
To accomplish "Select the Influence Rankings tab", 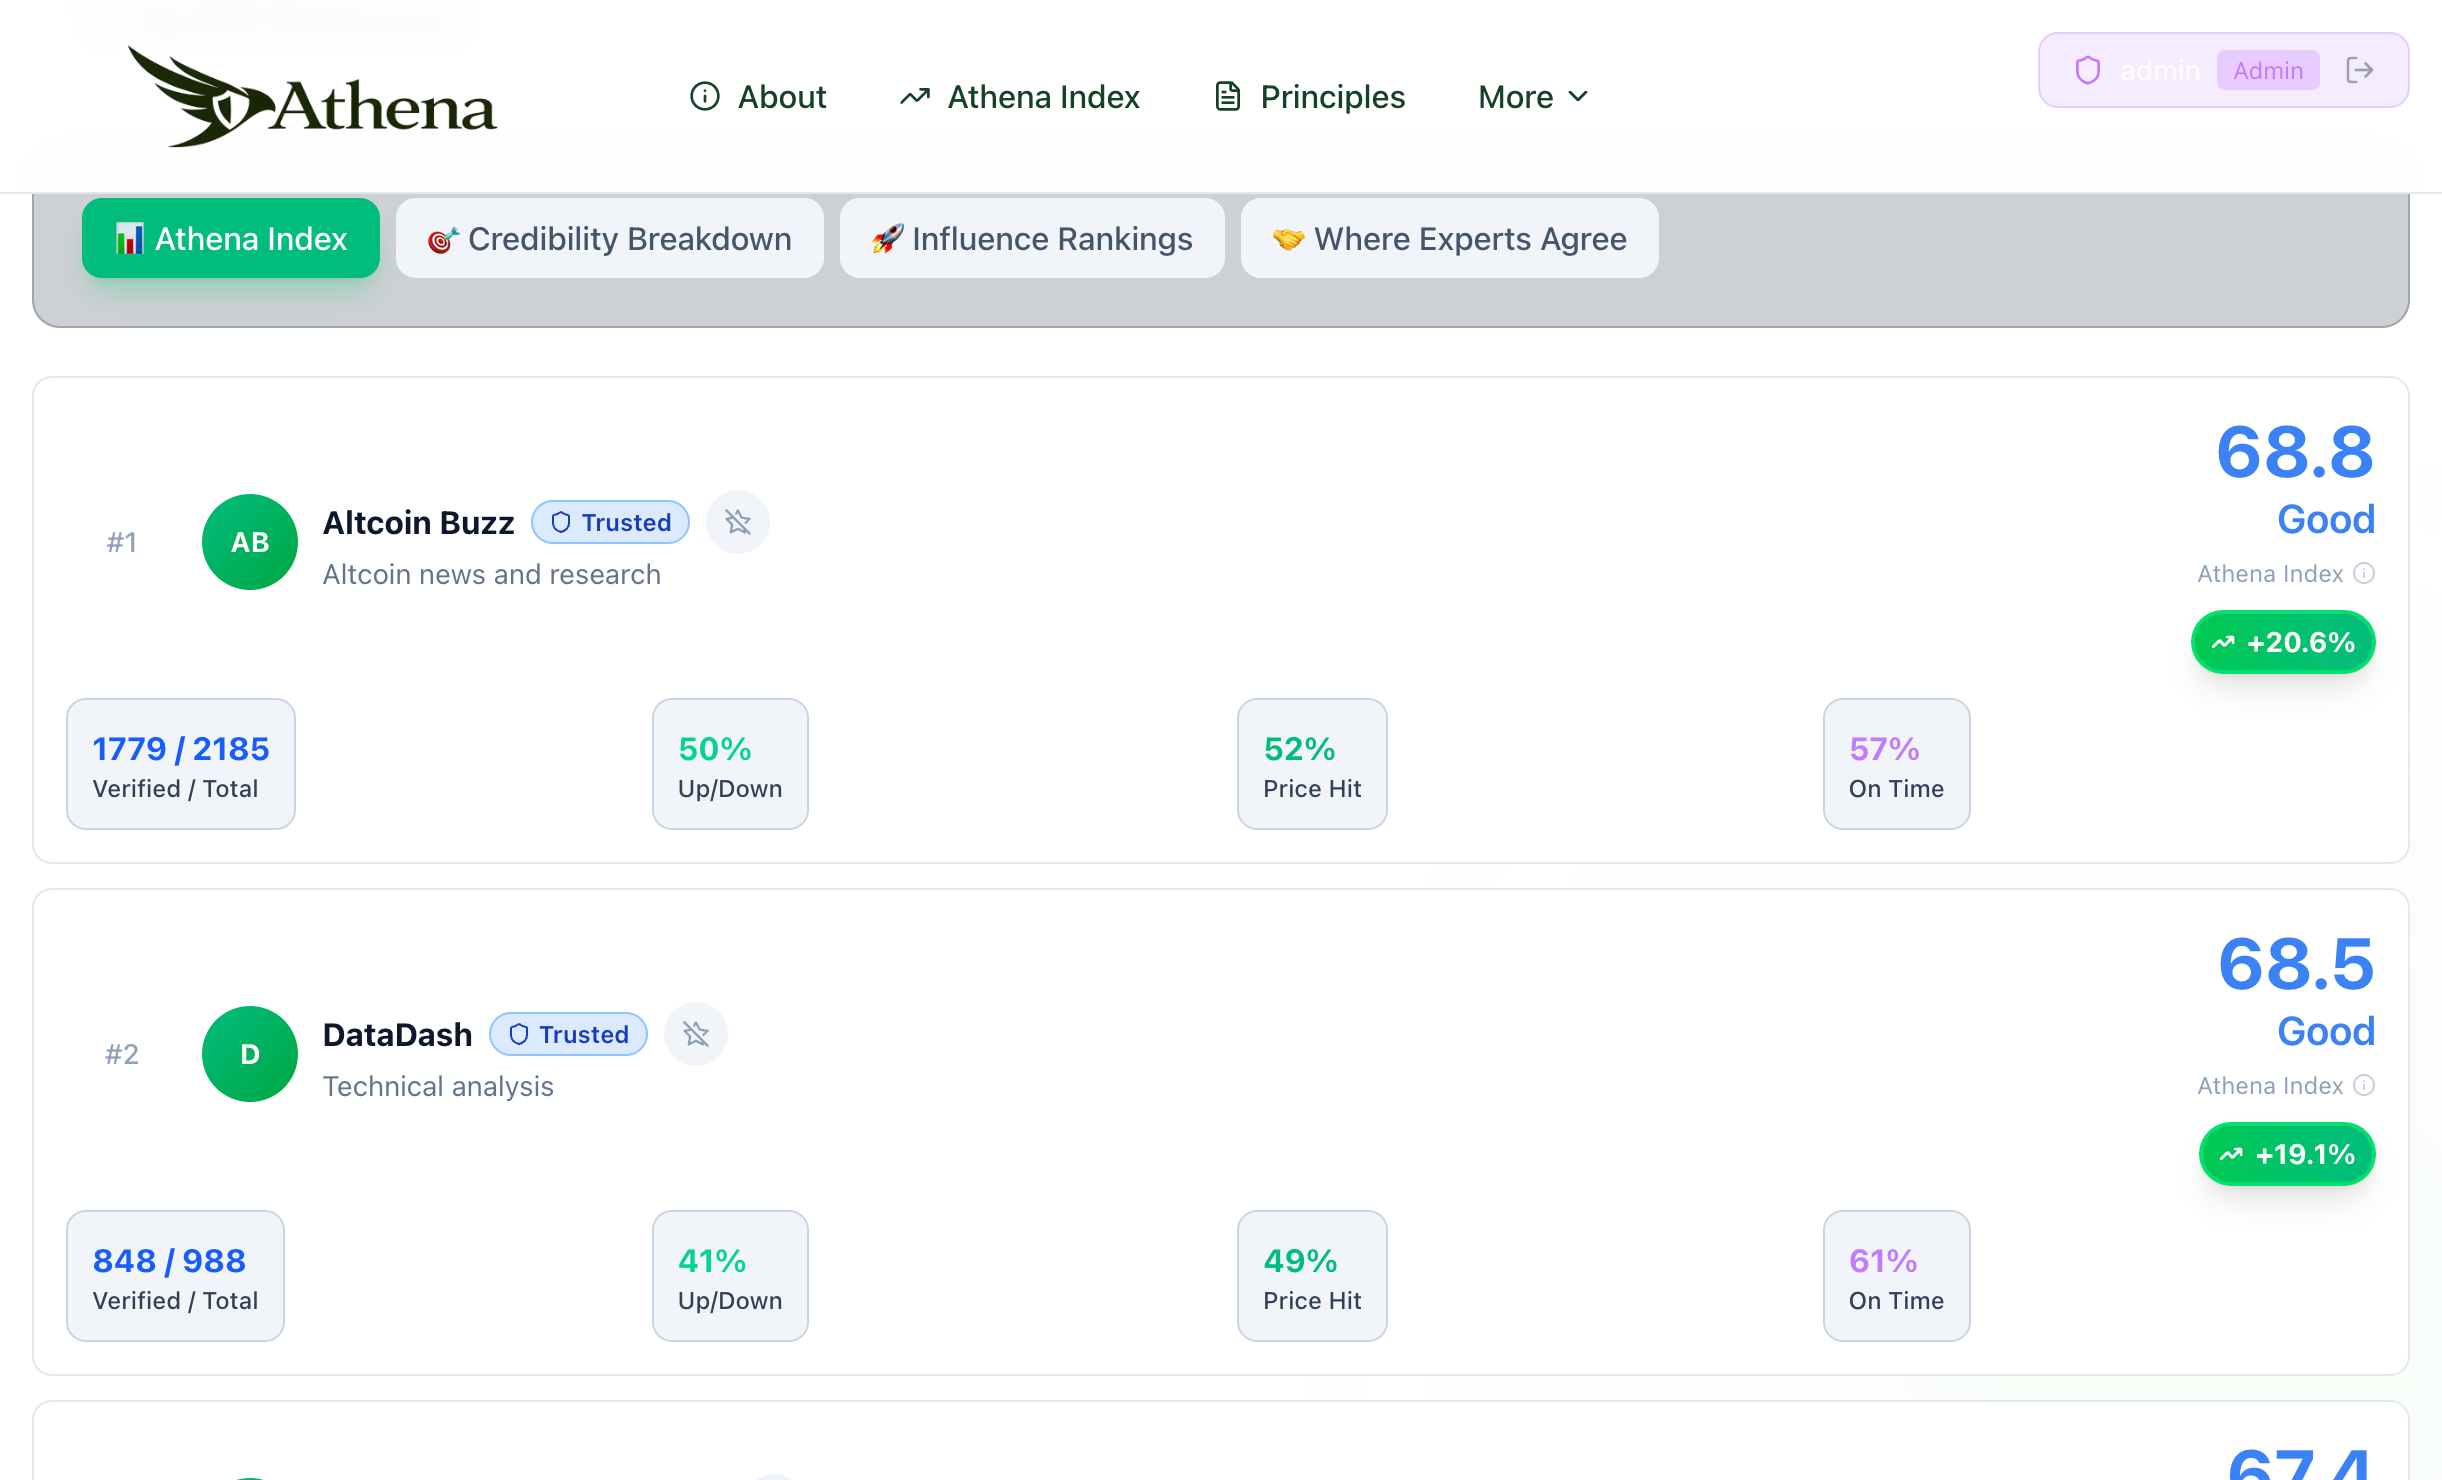I will coord(1032,239).
